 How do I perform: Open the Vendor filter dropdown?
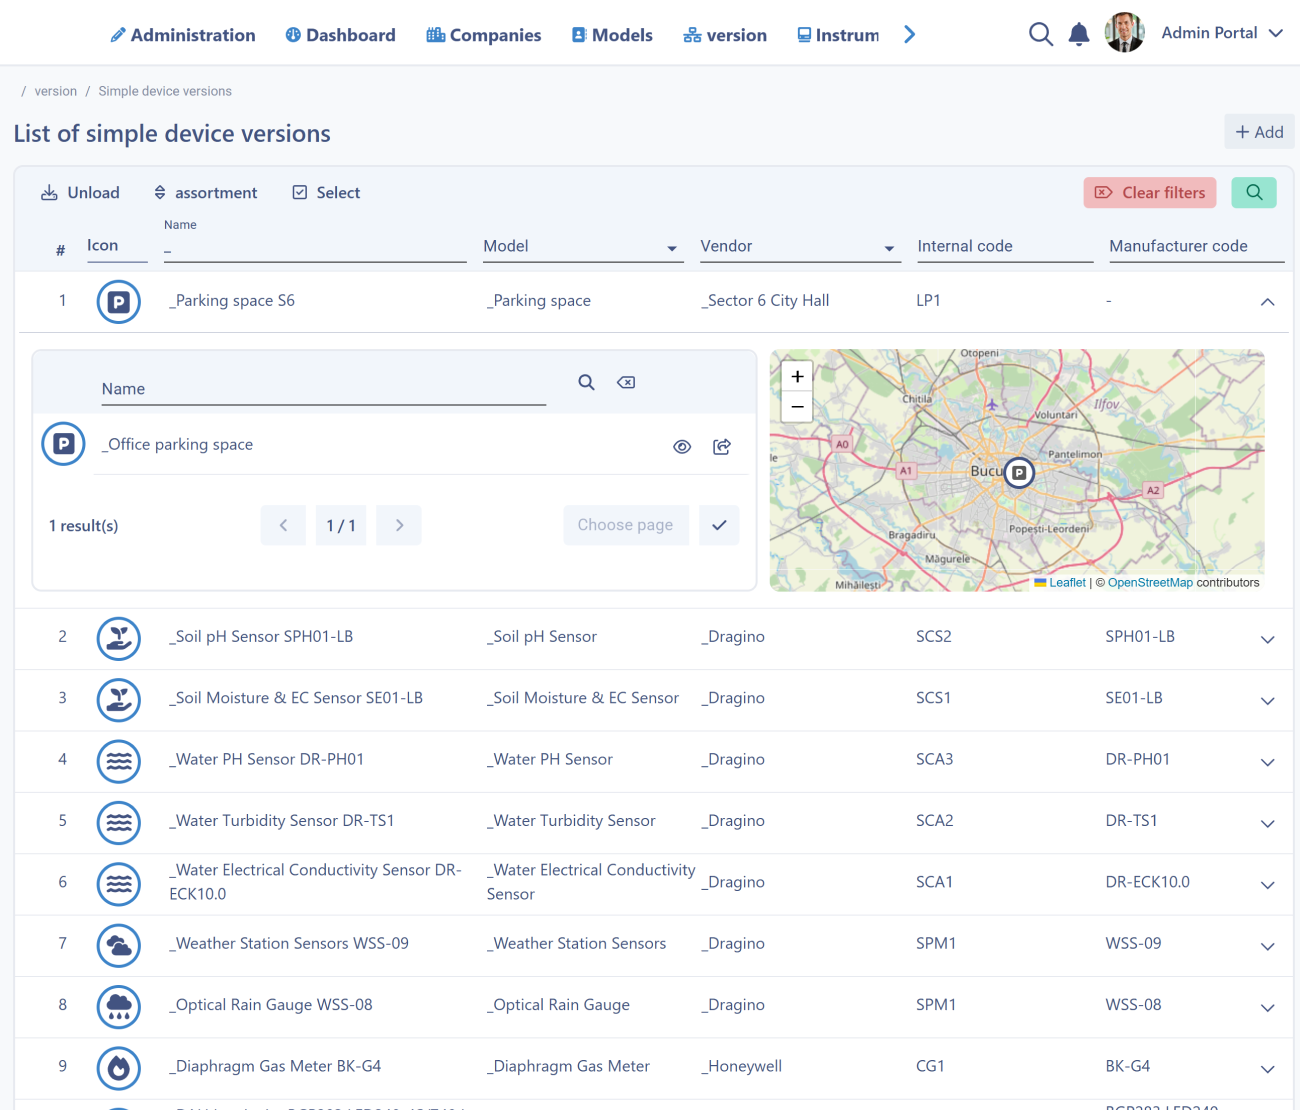pyautogui.click(x=799, y=247)
